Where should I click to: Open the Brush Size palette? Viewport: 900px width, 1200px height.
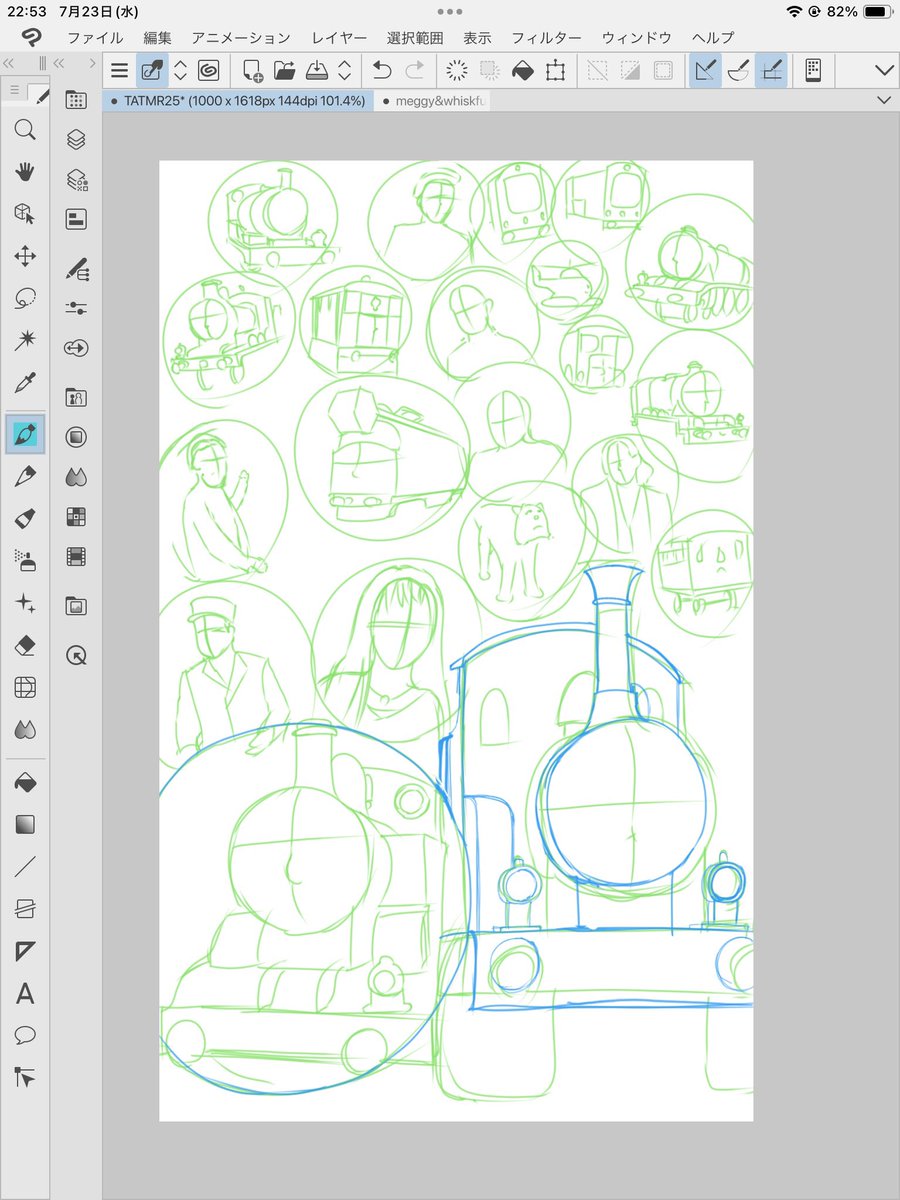coord(75,348)
